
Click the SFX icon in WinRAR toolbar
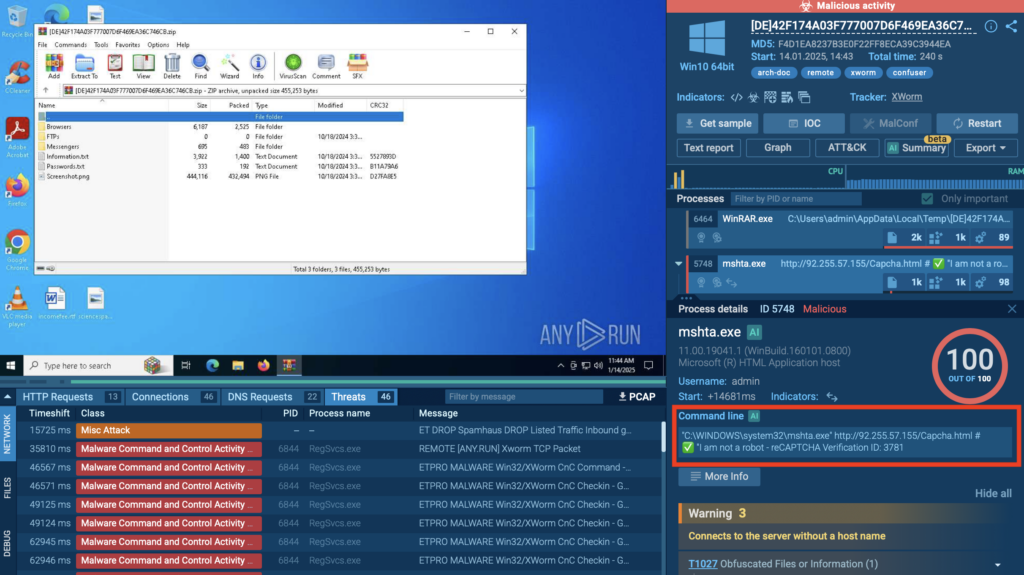click(x=357, y=66)
